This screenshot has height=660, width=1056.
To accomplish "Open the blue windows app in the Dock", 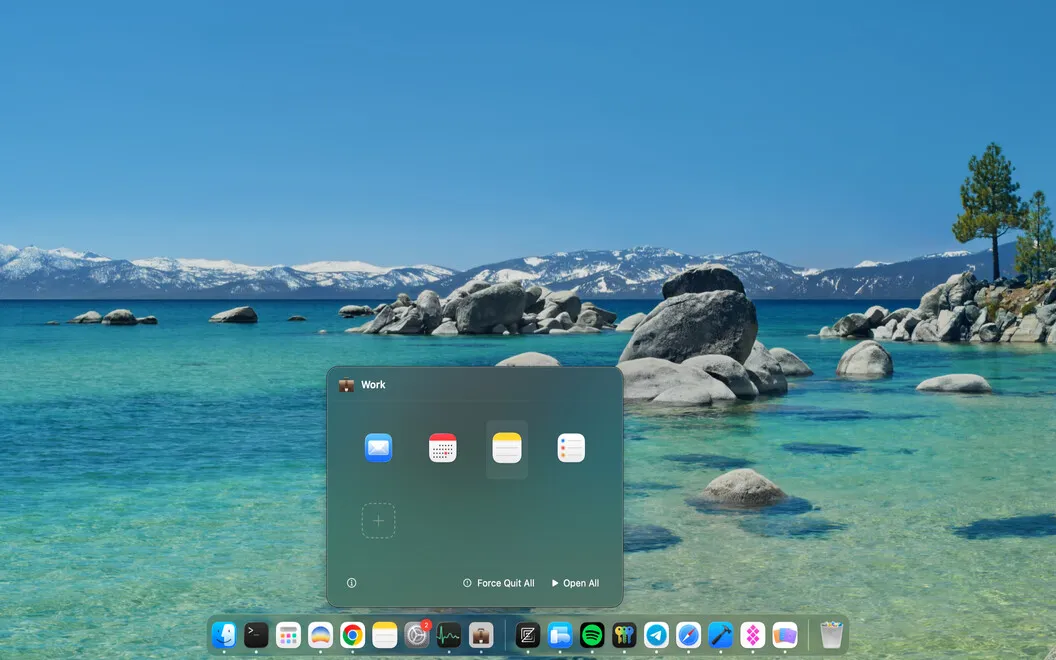I will pos(560,635).
